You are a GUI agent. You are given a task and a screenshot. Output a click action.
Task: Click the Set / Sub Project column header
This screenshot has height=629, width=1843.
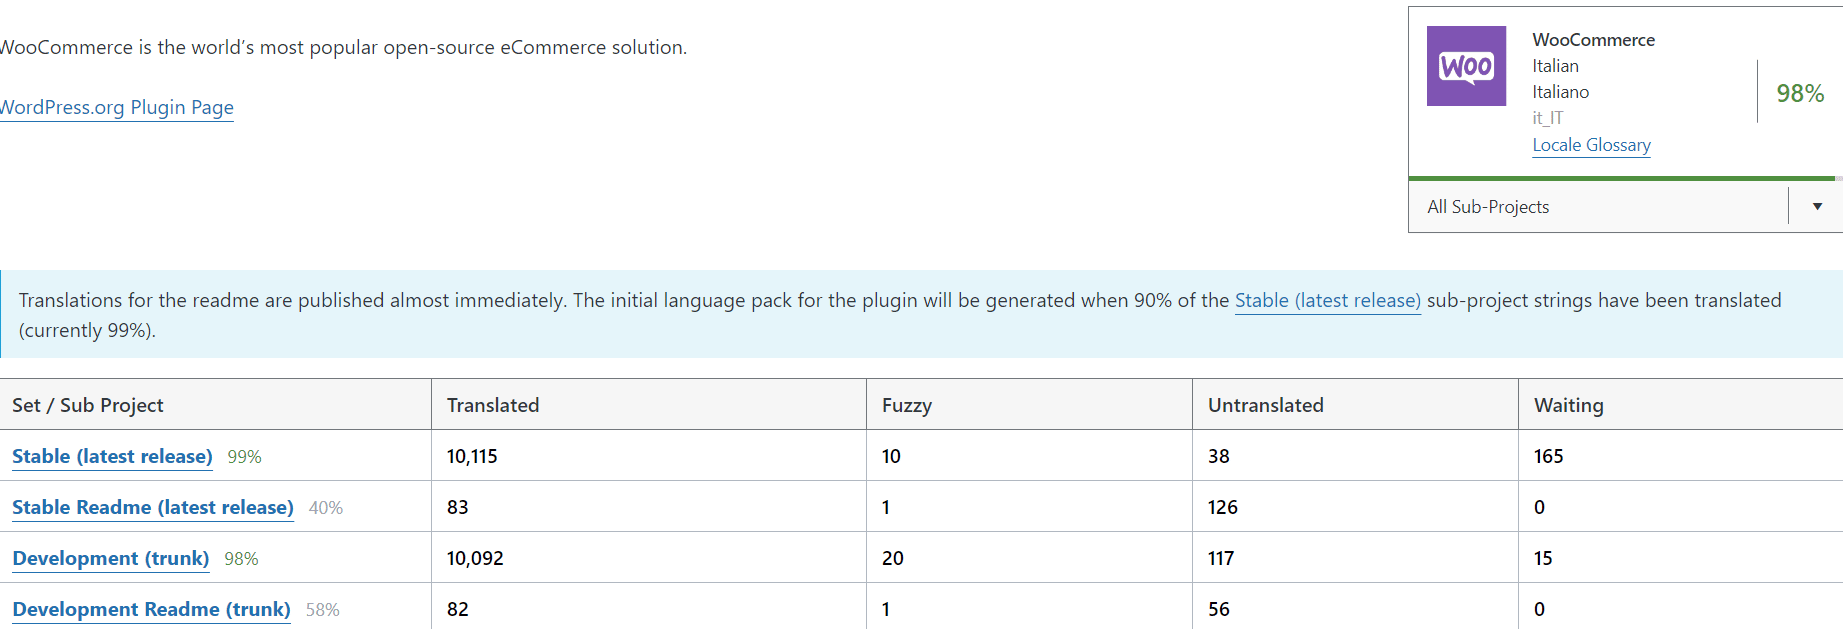point(88,405)
